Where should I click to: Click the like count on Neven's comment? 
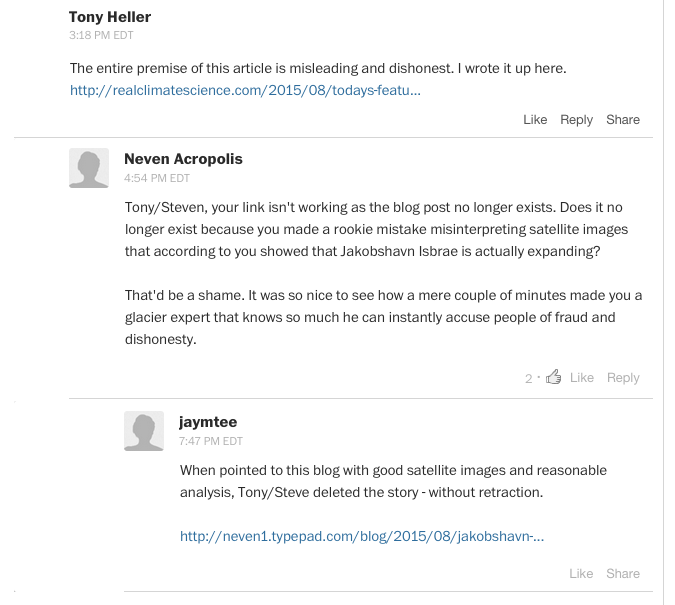pos(529,378)
